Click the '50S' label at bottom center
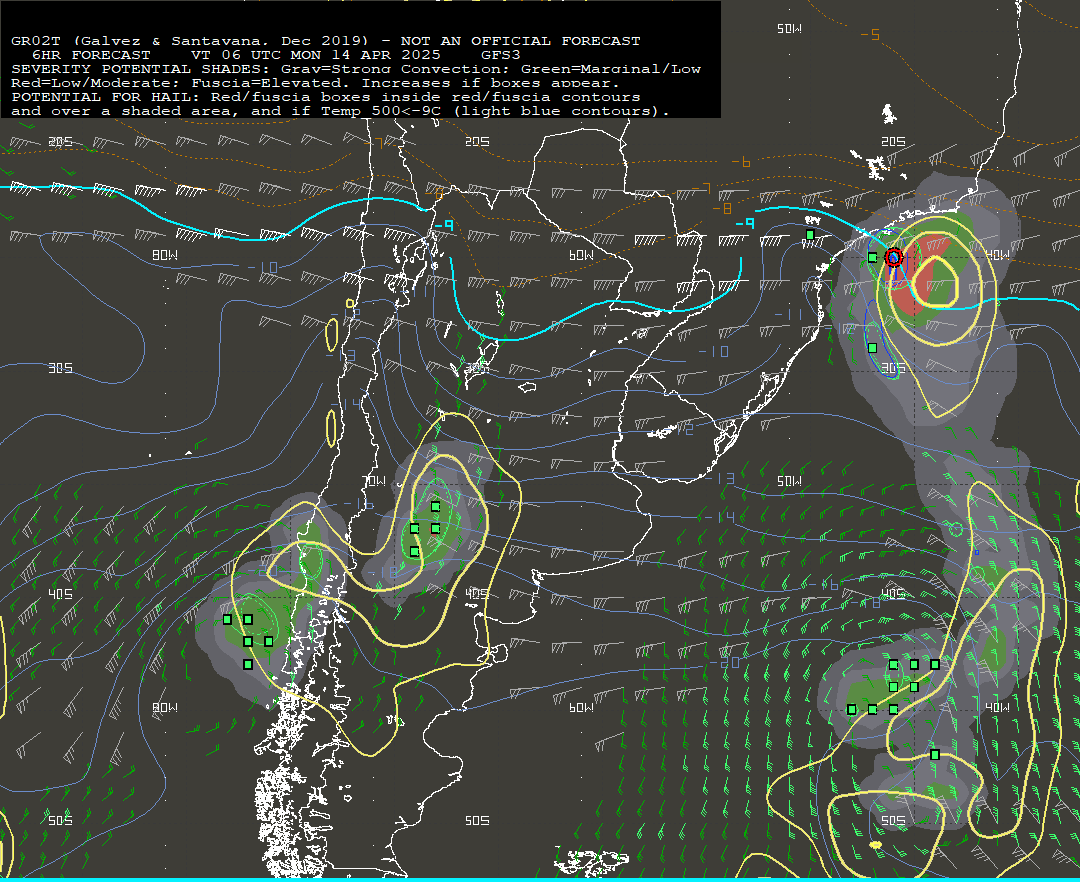The image size is (1080, 882). tap(477, 821)
